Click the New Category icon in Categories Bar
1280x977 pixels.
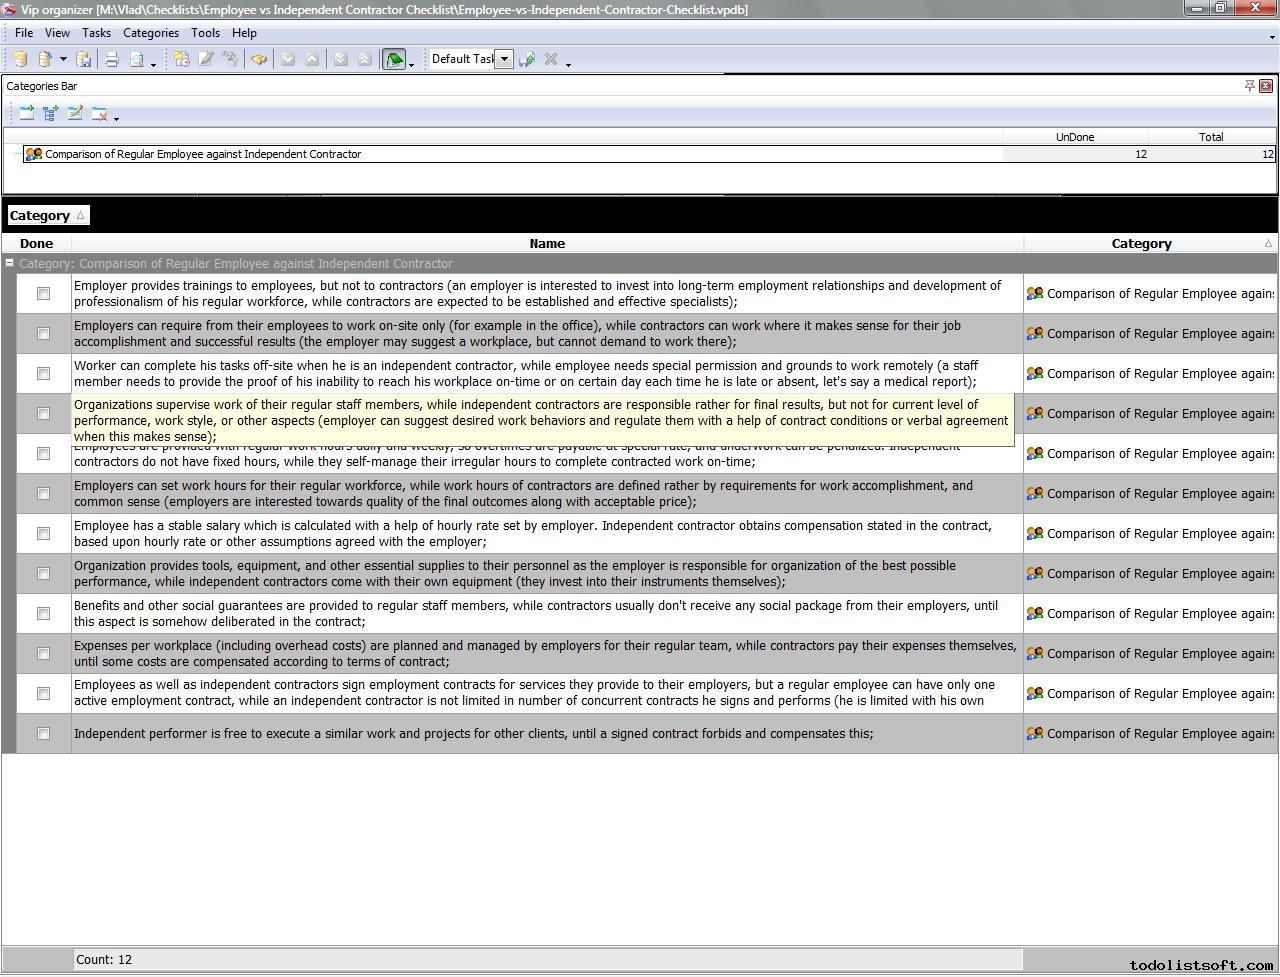point(27,114)
